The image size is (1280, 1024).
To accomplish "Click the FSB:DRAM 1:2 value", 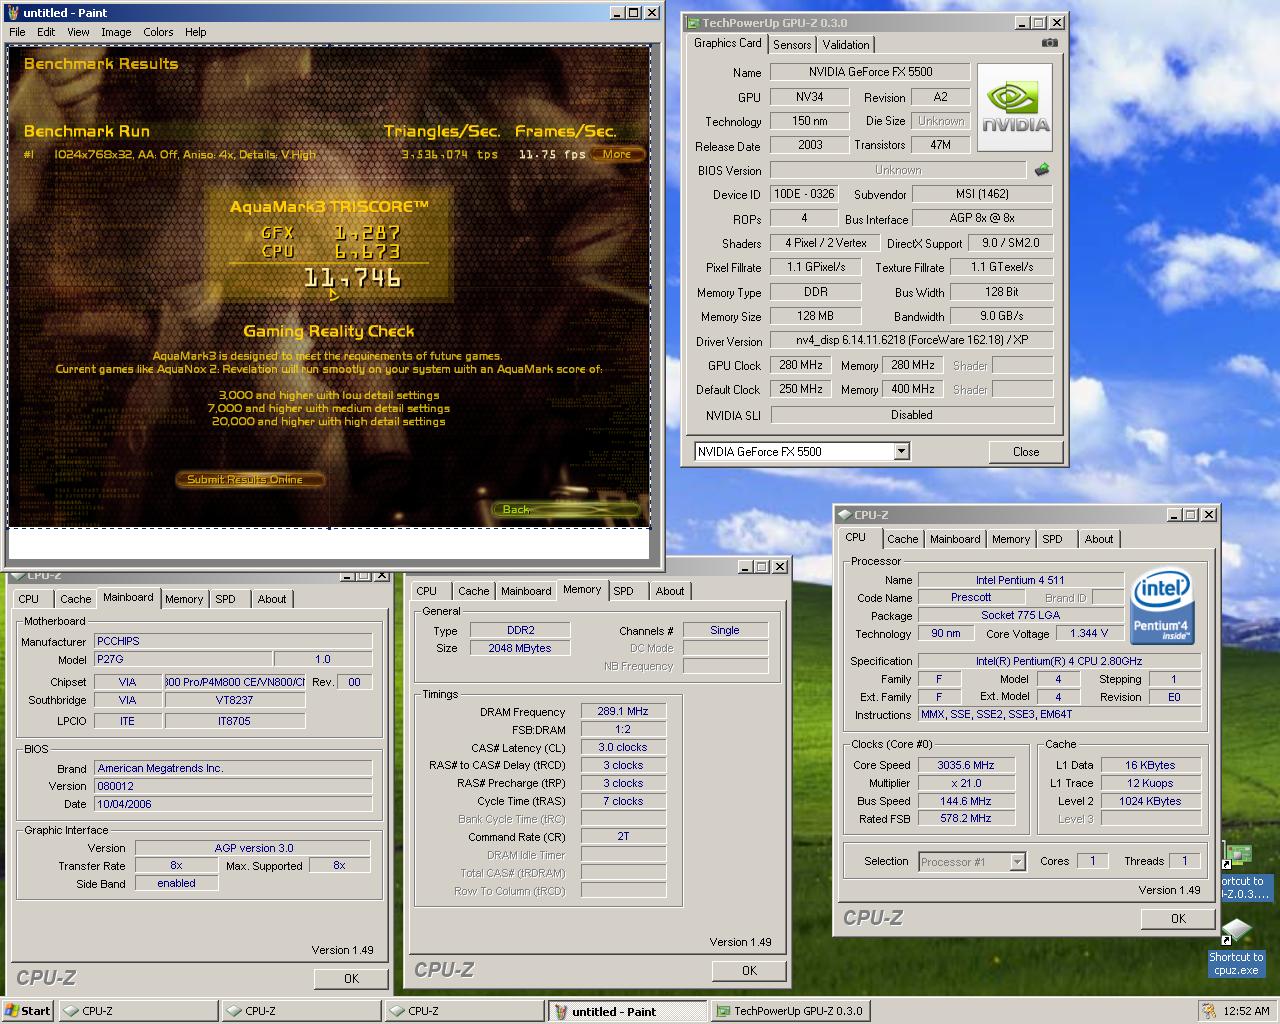I will pyautogui.click(x=623, y=730).
